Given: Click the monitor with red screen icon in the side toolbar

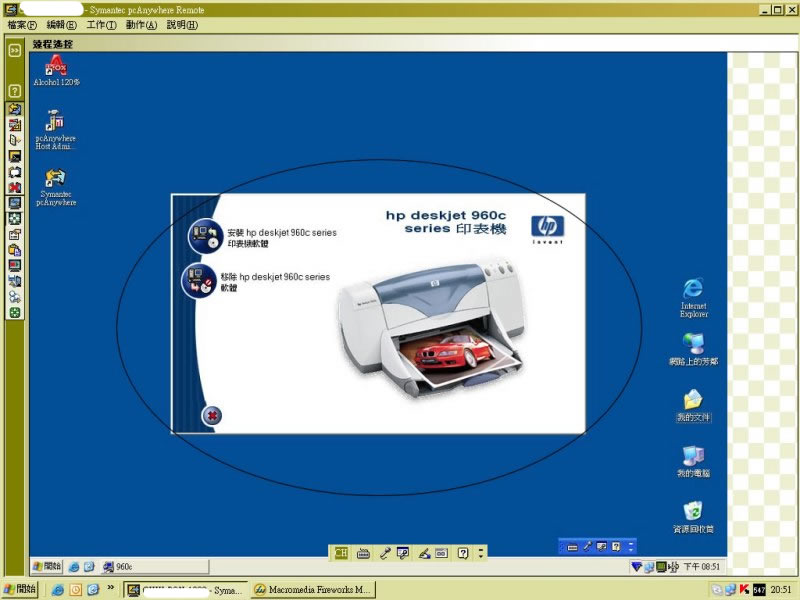Looking at the screenshot, I should [15, 265].
